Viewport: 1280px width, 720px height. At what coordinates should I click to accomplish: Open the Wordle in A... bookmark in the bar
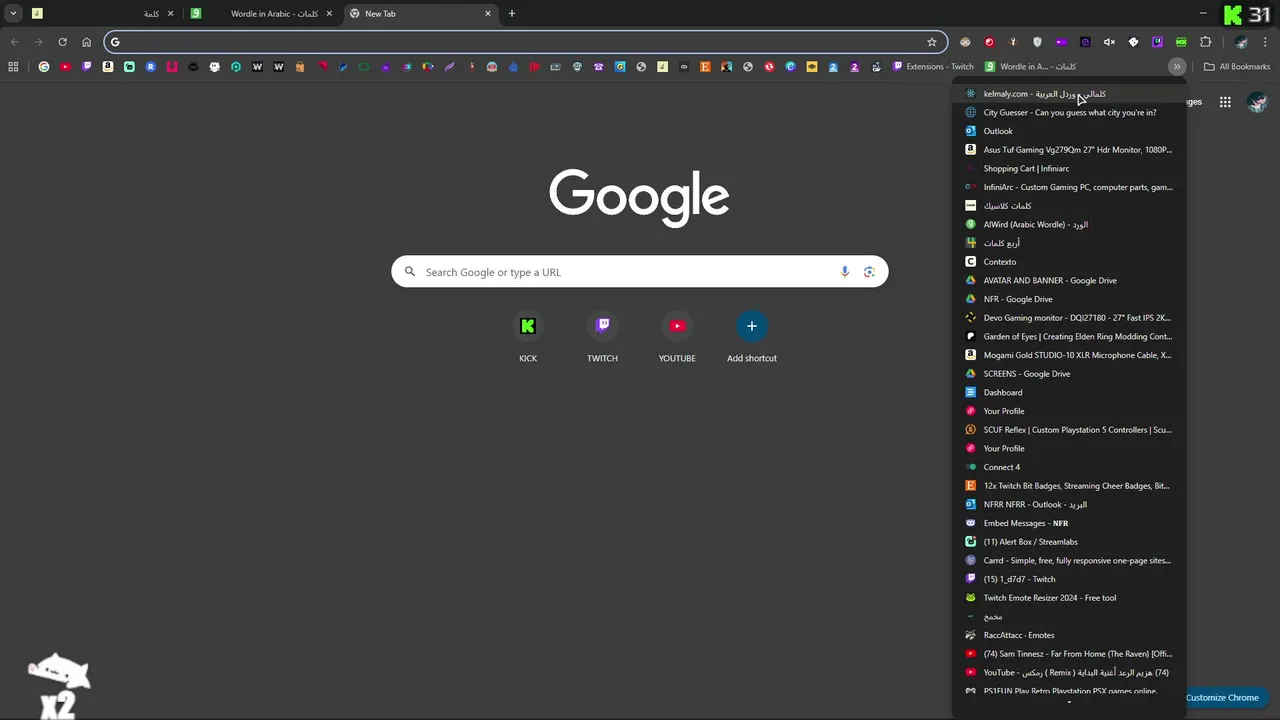pos(1030,67)
